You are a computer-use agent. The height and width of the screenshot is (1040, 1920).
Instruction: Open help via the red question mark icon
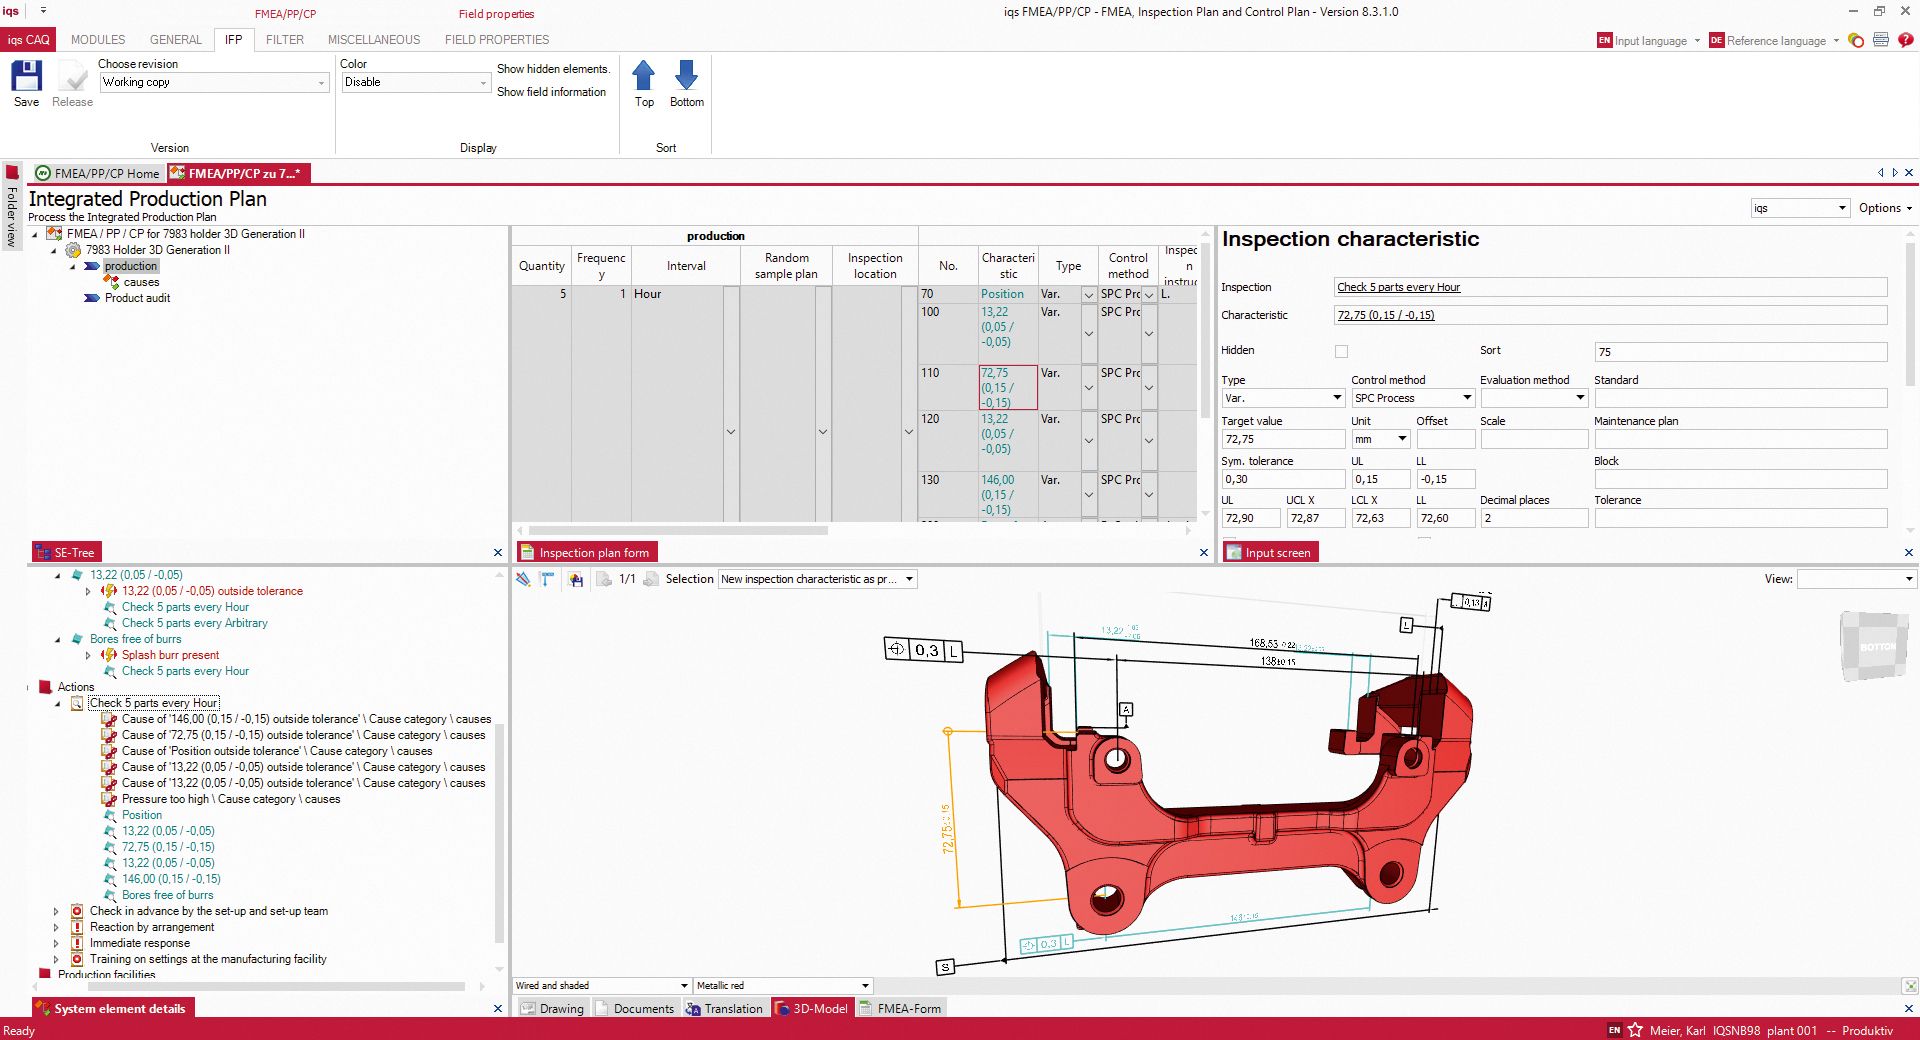pos(1907,41)
